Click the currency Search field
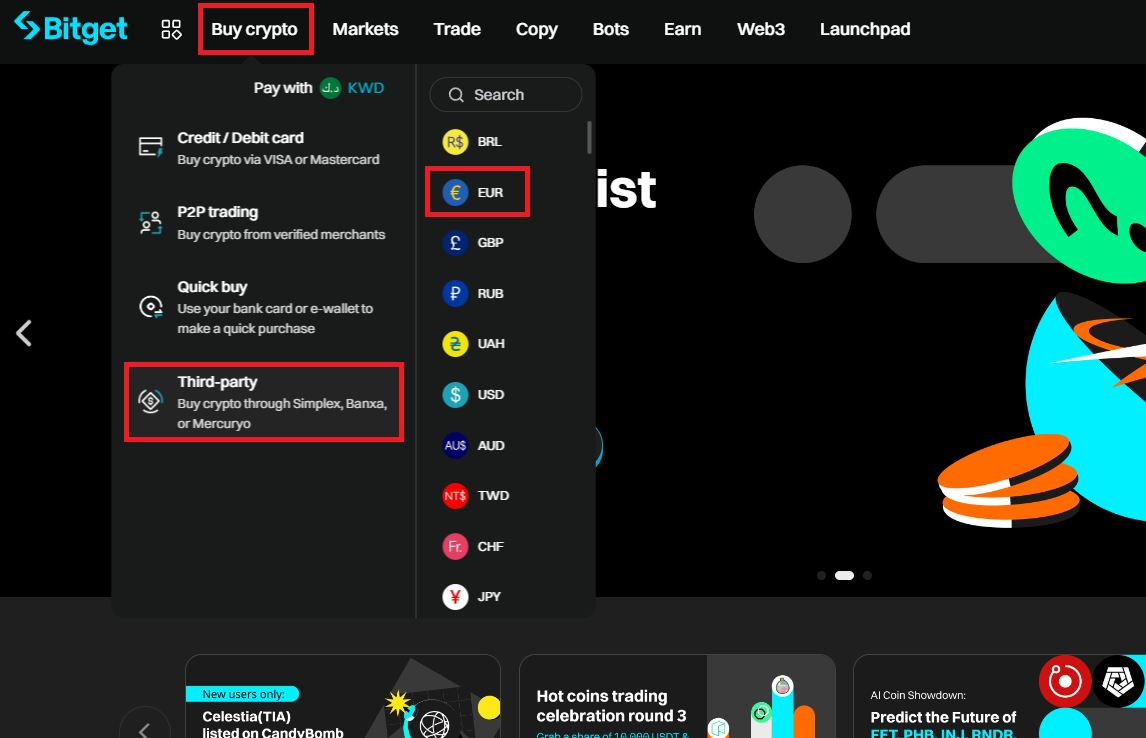The height and width of the screenshot is (738, 1146). click(x=506, y=95)
